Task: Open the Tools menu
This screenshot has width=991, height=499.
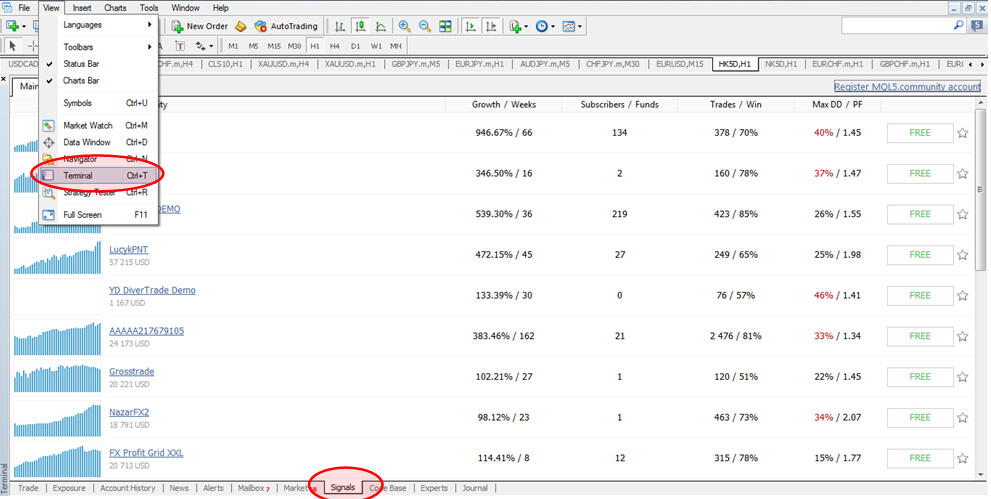Action: coord(149,8)
